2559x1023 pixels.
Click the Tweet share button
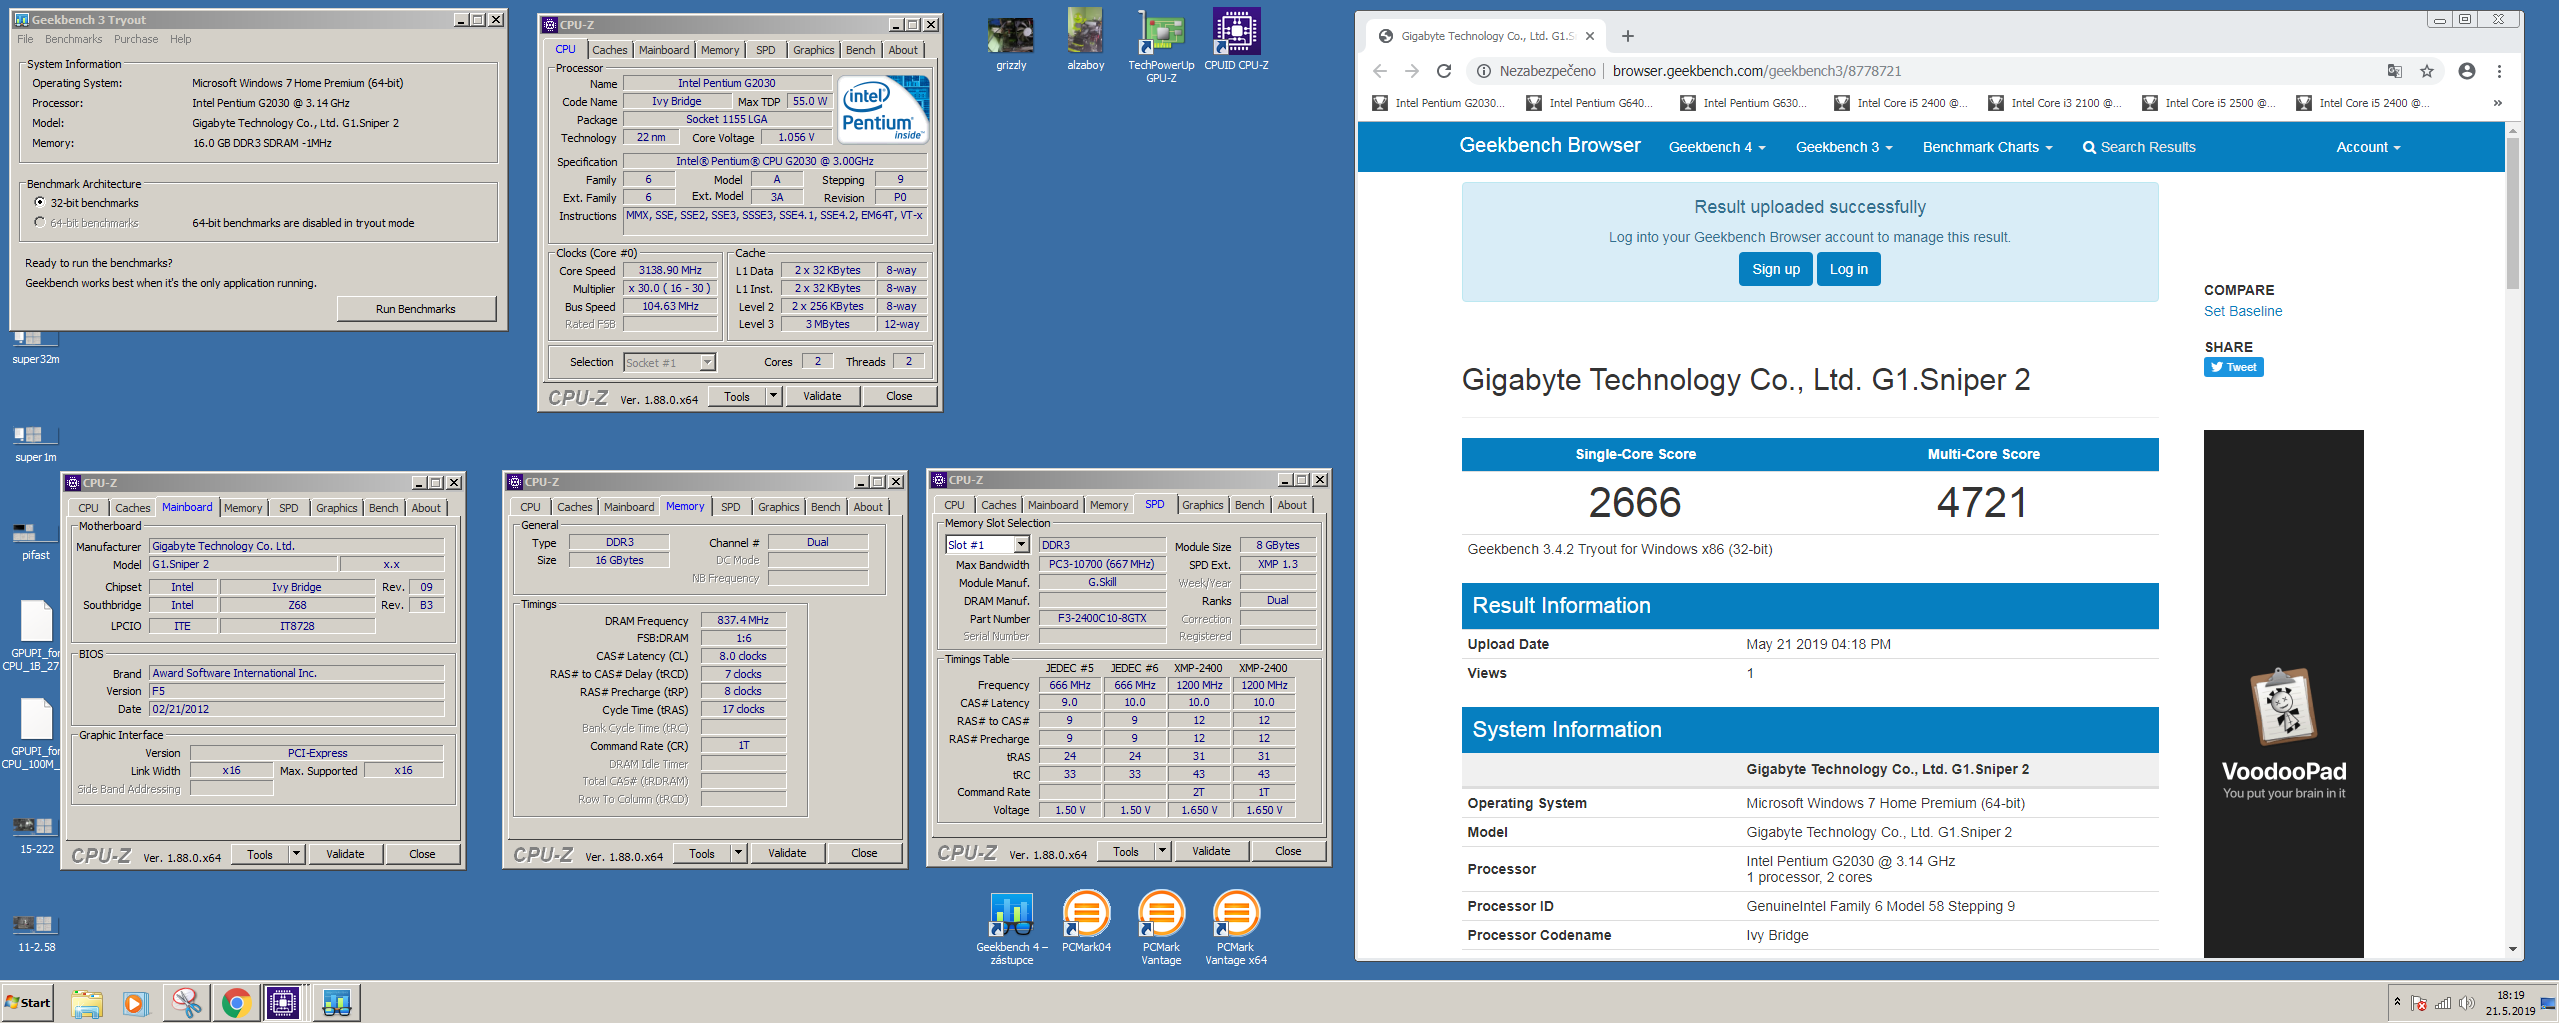(x=2234, y=367)
